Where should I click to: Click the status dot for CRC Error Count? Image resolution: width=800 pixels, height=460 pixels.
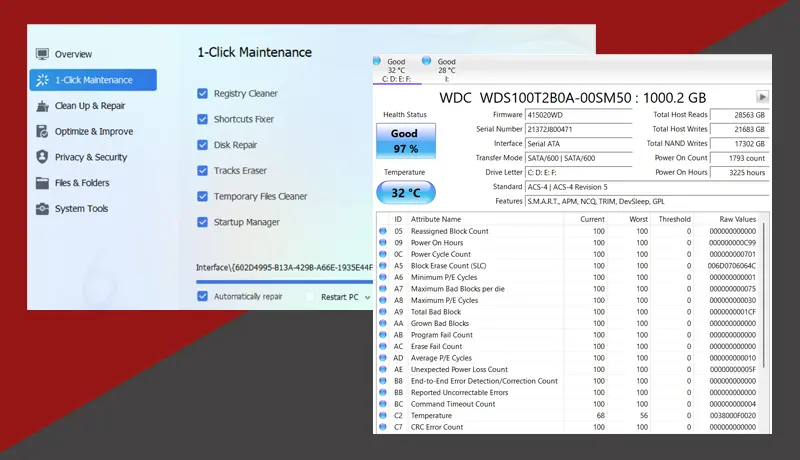click(383, 427)
